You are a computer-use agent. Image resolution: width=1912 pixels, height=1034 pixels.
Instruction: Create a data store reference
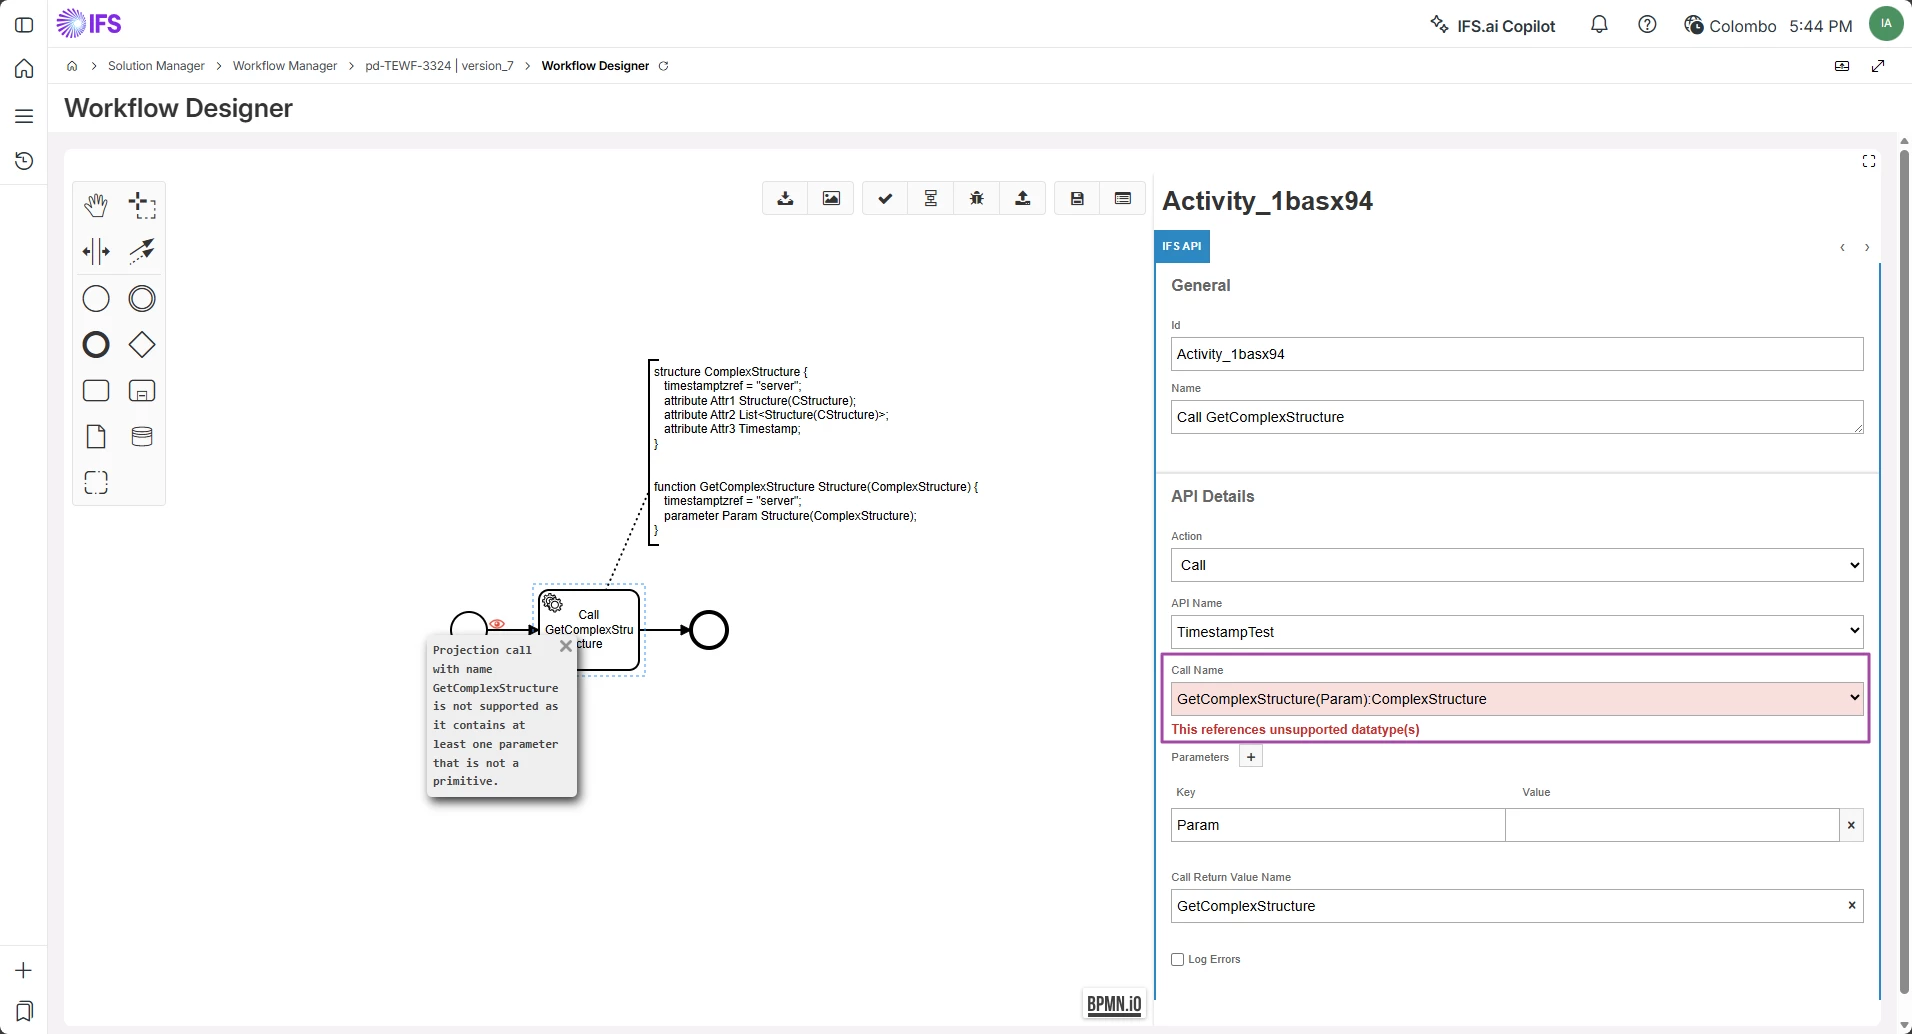pyautogui.click(x=142, y=436)
